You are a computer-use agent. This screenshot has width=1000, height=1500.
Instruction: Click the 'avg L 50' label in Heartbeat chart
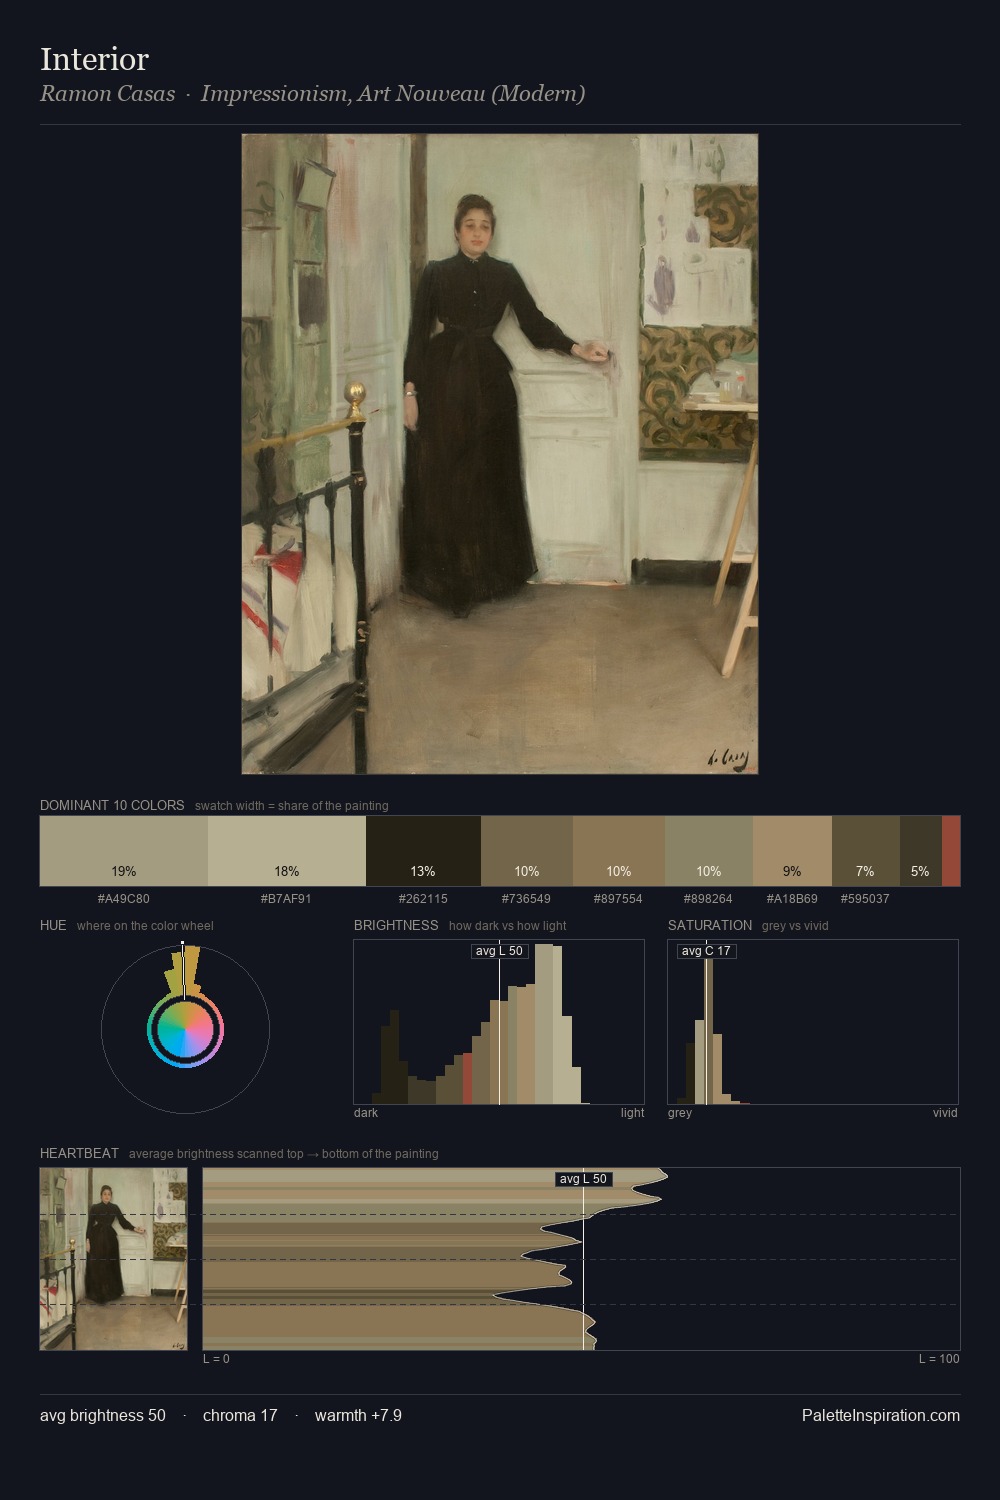(583, 1179)
